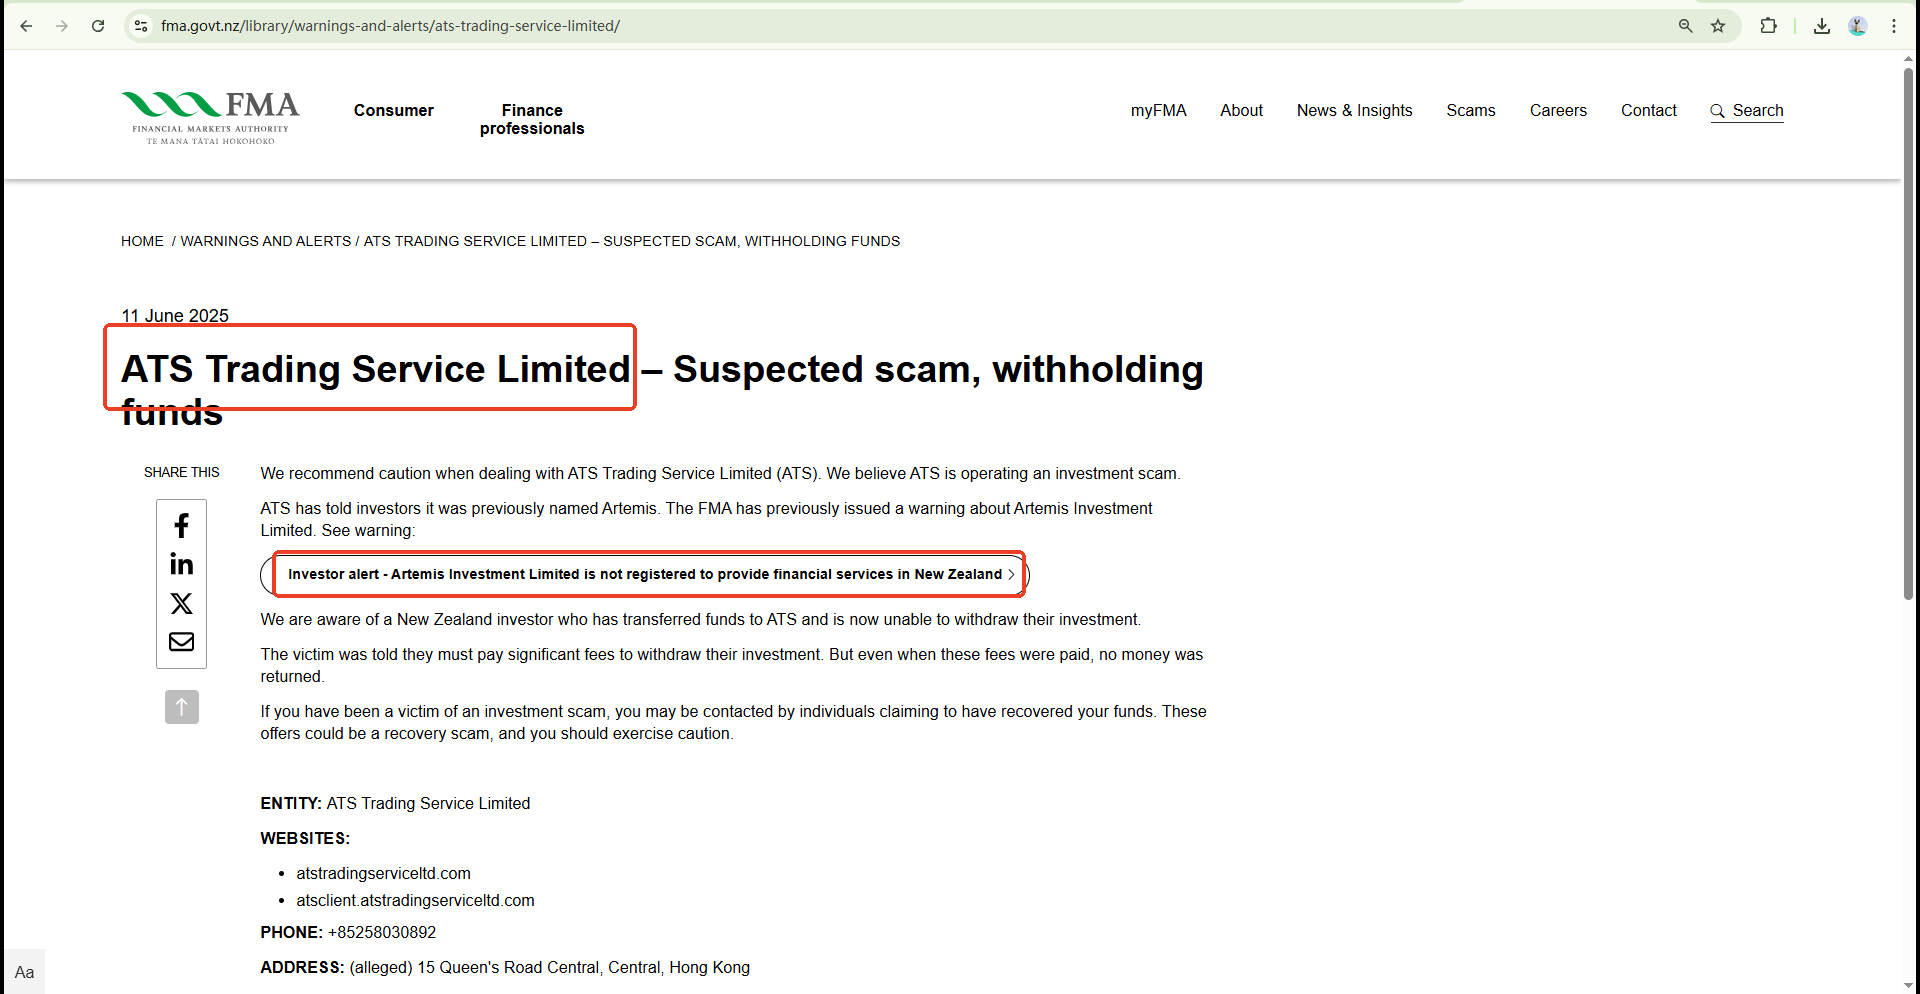The height and width of the screenshot is (994, 1920).
Task: Share page on Facebook
Action: tap(181, 526)
